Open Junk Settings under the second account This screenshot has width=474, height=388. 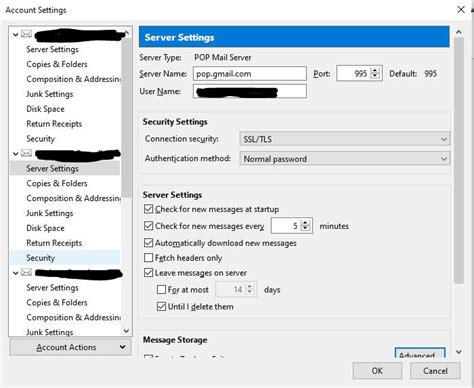[x=50, y=213]
